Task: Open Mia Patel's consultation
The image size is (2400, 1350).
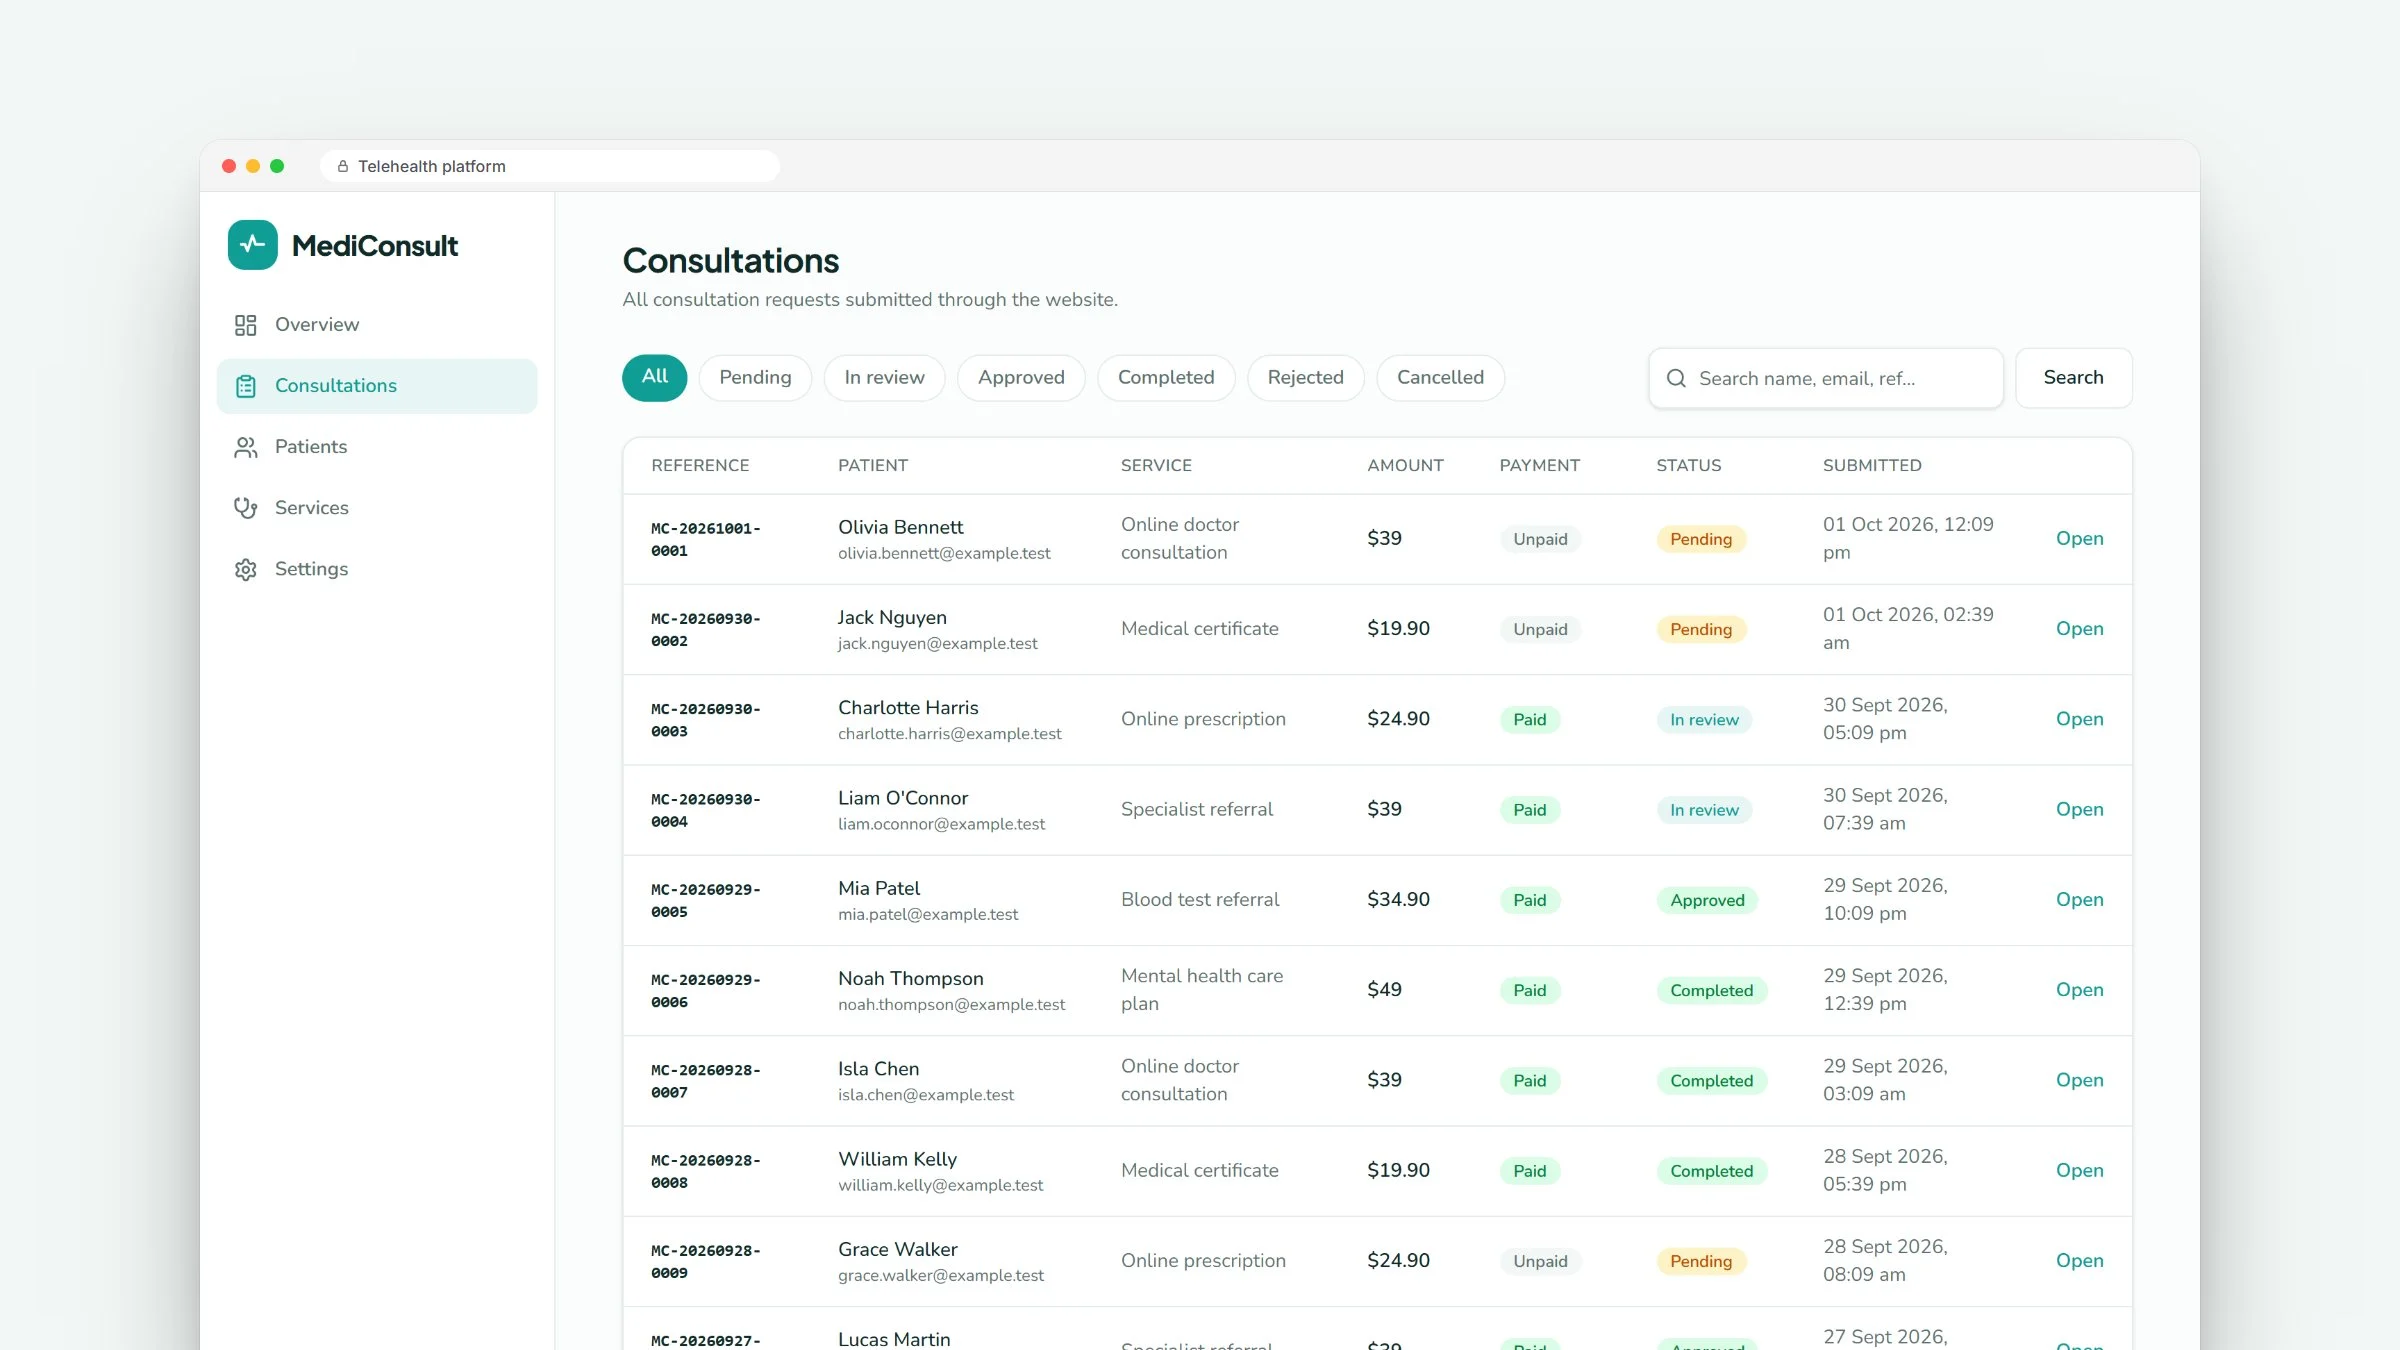Action: click(2079, 900)
